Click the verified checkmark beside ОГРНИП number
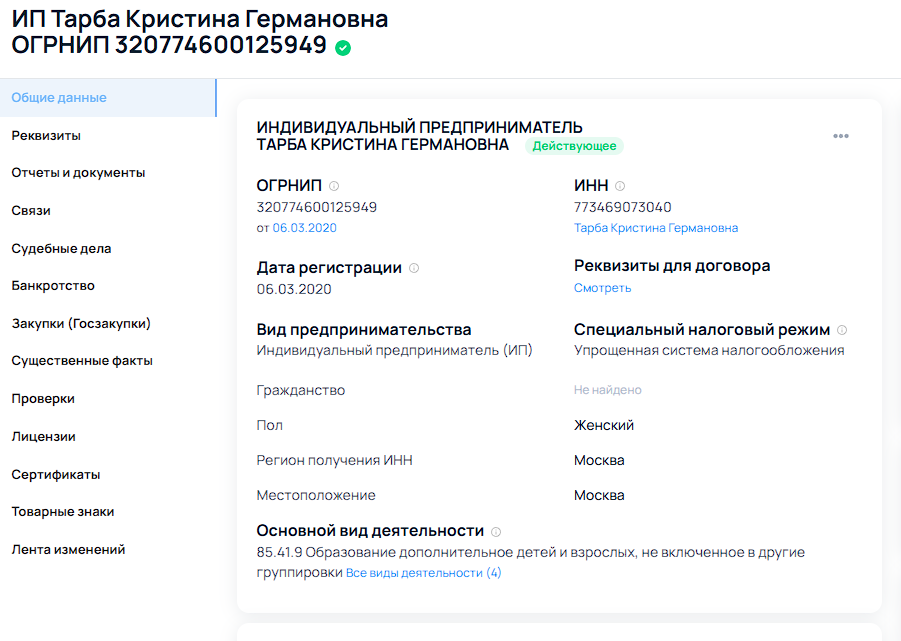901x641 pixels. [342, 47]
